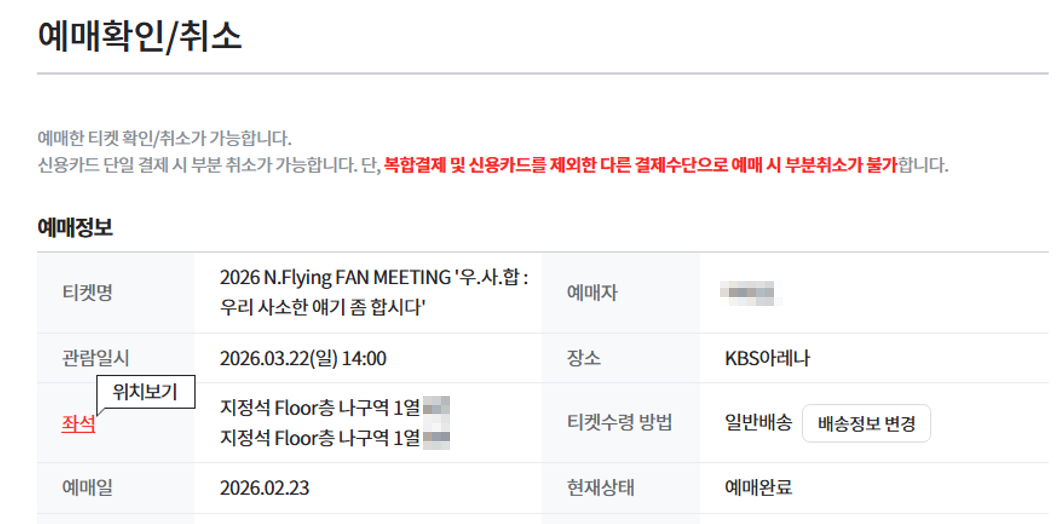Select the 관람일시 label cell
Viewport: 1060px width, 524px height.
tap(95, 358)
